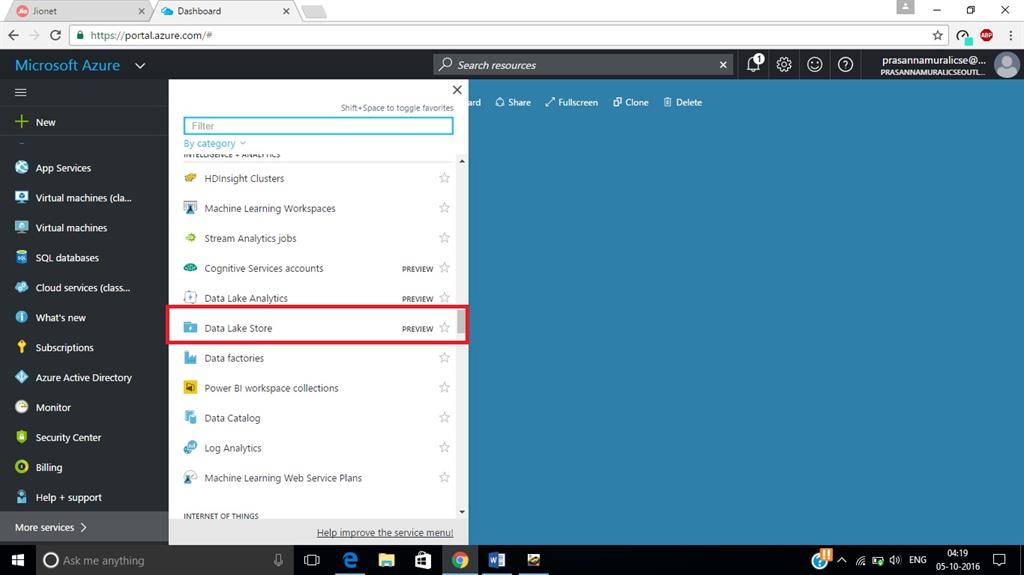
Task: Open portal settings gear icon
Action: point(784,64)
